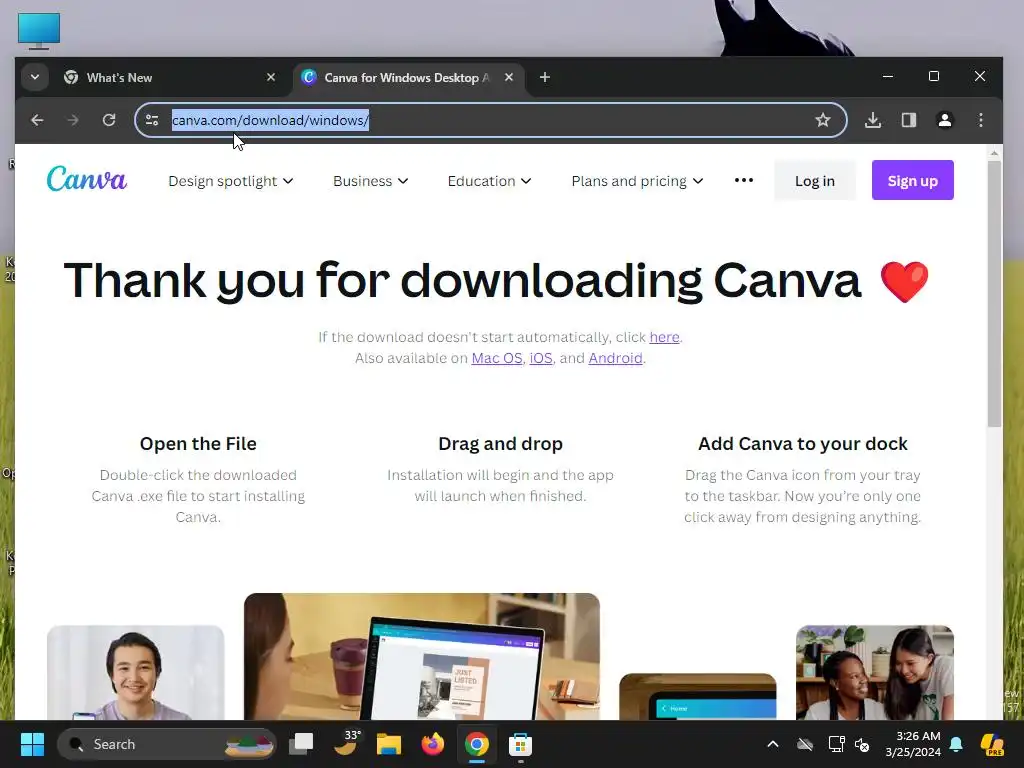Open Task View from the taskbar
Viewport: 1024px width, 768px height.
tap(301, 744)
